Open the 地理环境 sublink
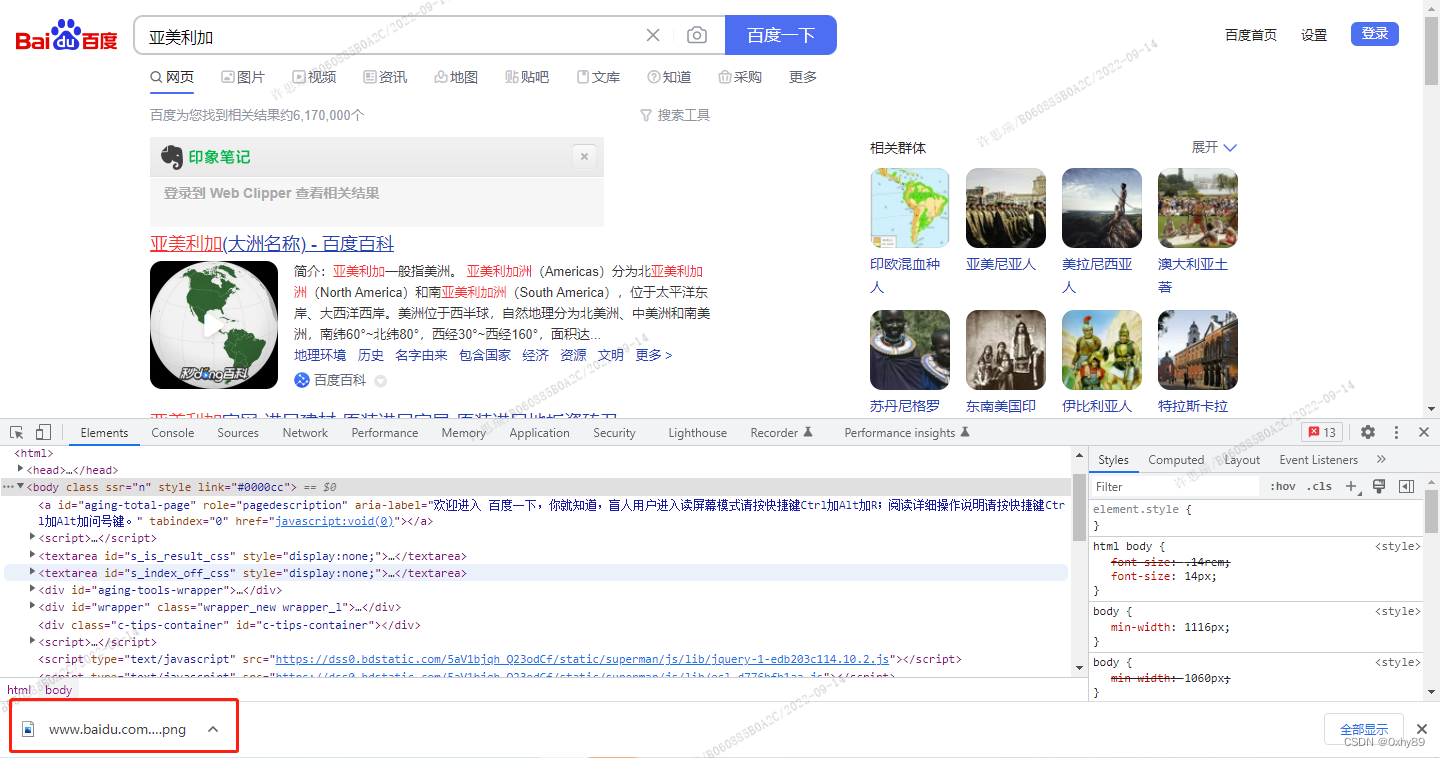1440x758 pixels. tap(320, 355)
